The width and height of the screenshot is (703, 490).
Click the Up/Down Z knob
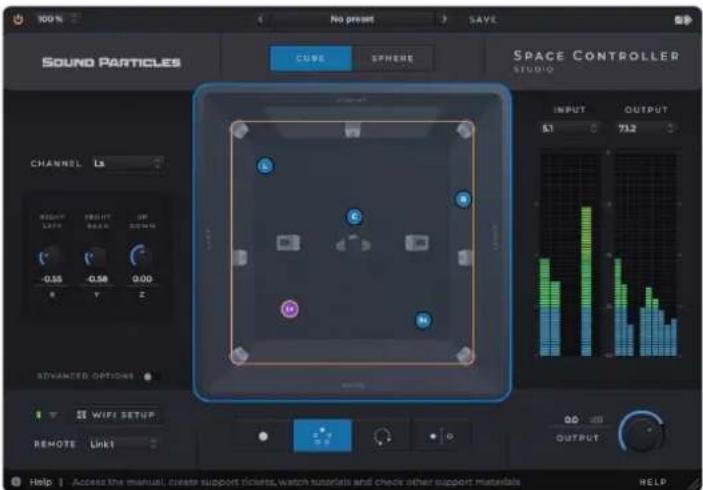pos(141,256)
